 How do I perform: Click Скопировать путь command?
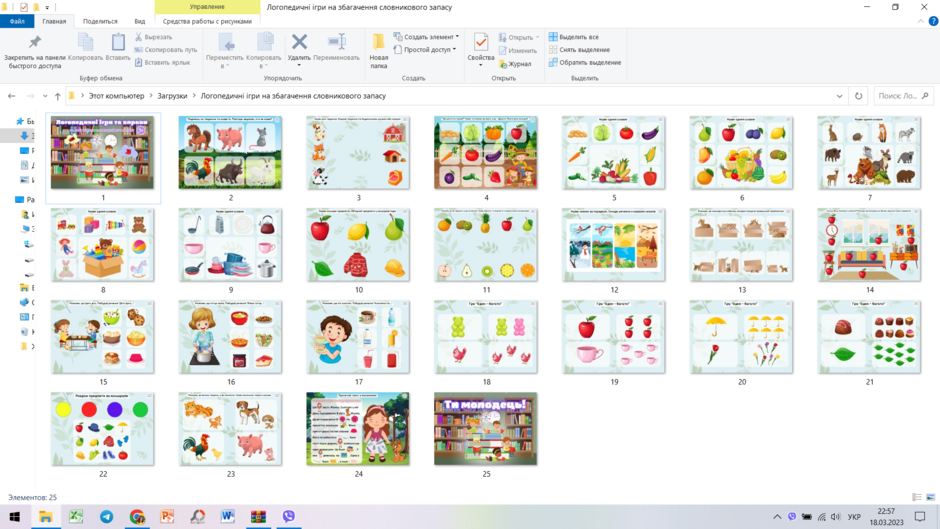pos(165,50)
